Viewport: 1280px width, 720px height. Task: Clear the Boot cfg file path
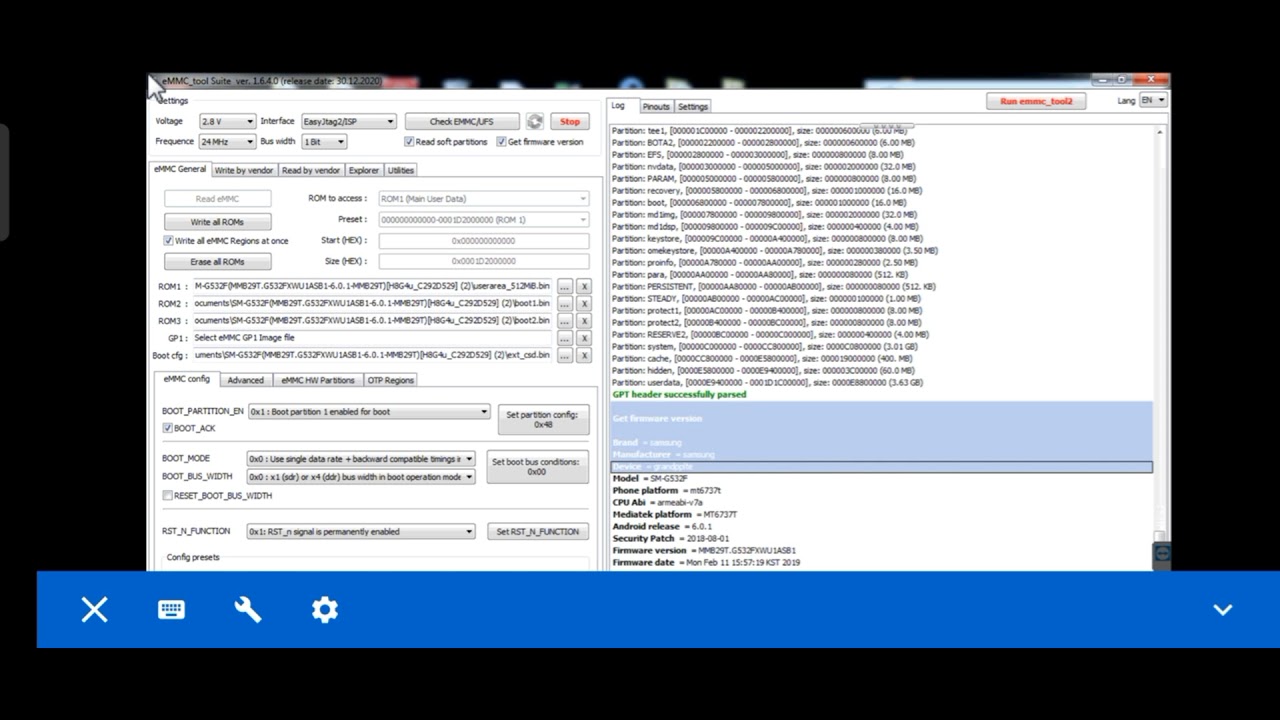[x=584, y=356]
